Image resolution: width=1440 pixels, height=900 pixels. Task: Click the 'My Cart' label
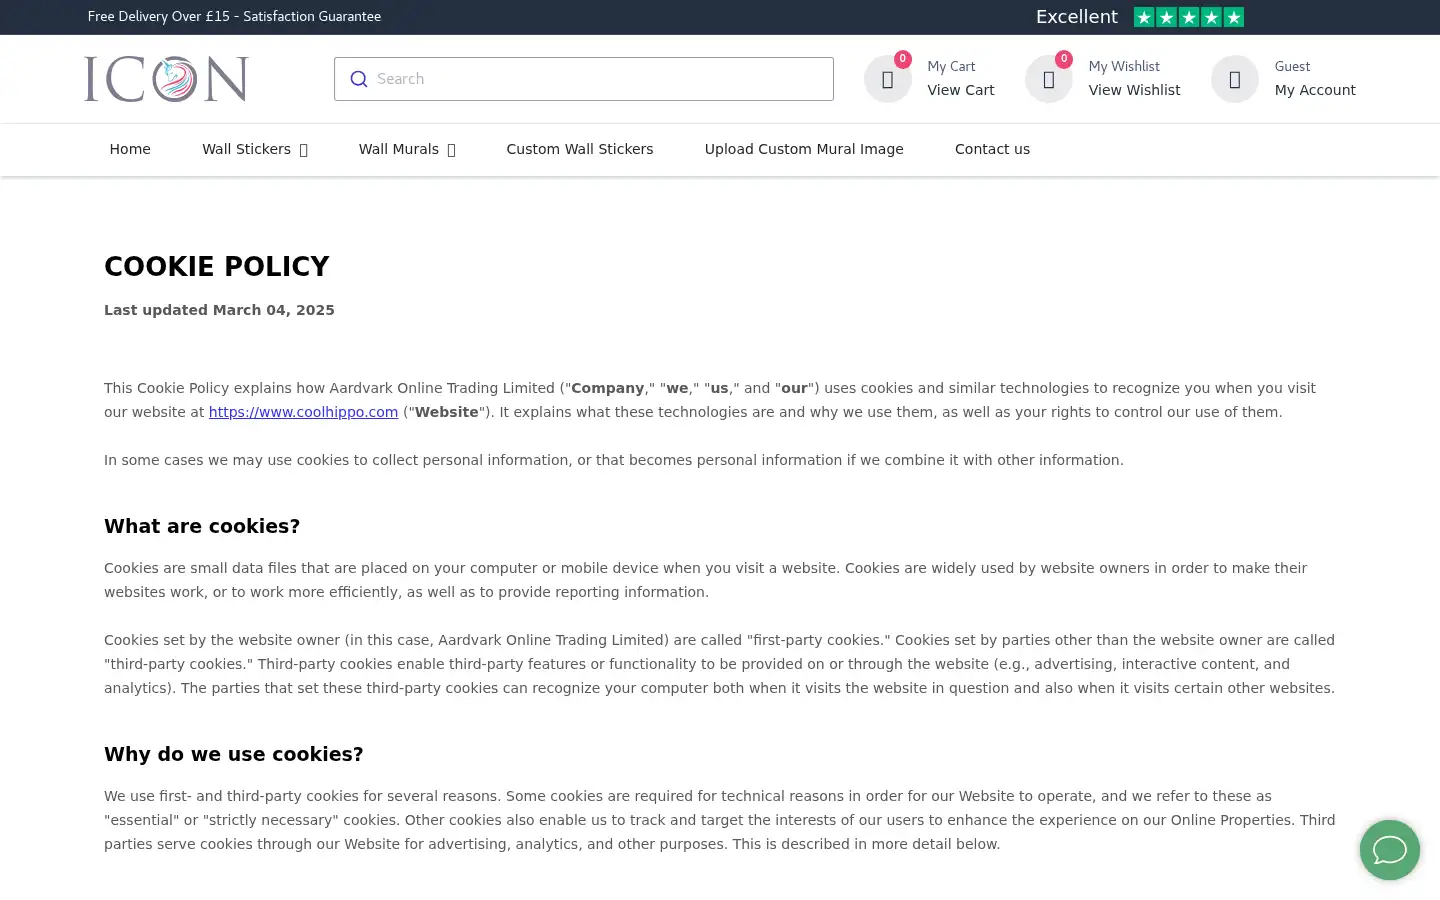951,66
